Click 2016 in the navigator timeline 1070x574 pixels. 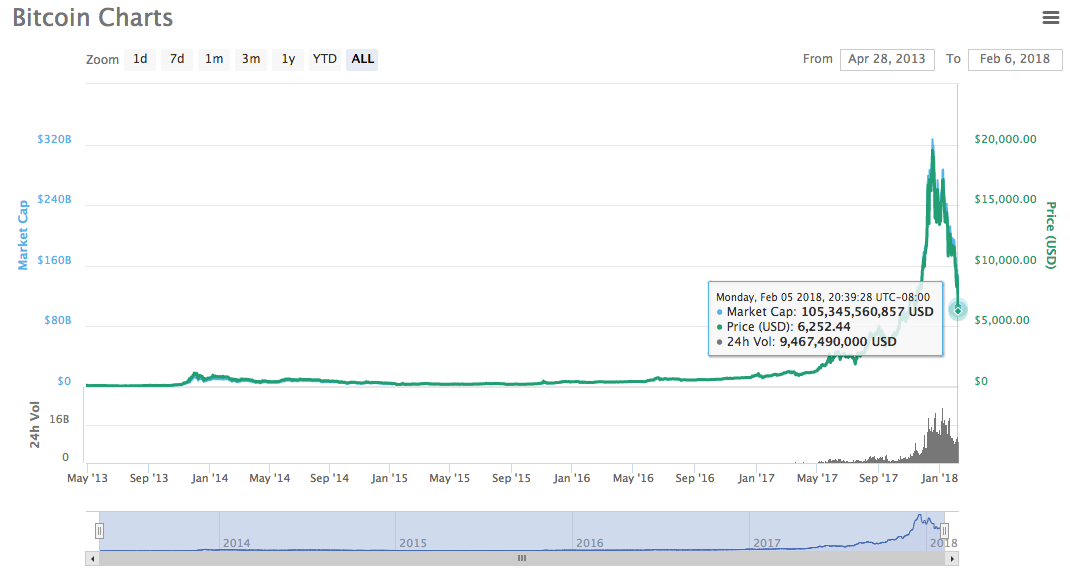[x=590, y=543]
